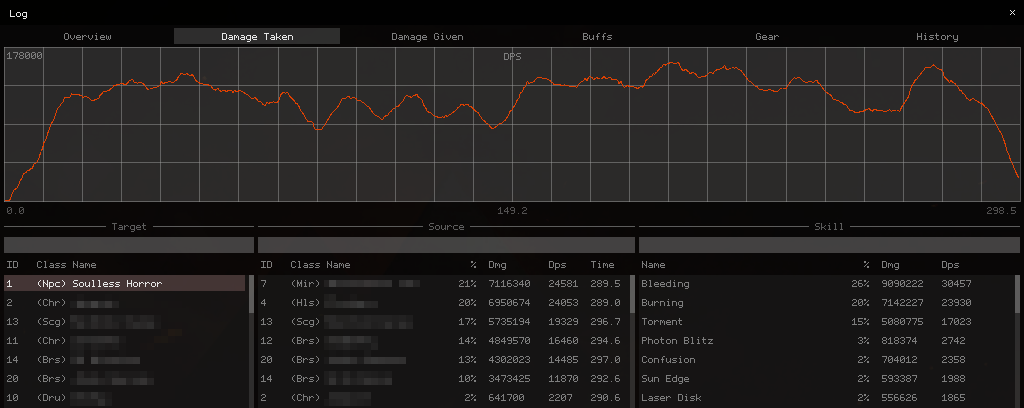Viewport: 1024px width, 408px height.
Task: Open the Gear tab
Action: tap(767, 37)
